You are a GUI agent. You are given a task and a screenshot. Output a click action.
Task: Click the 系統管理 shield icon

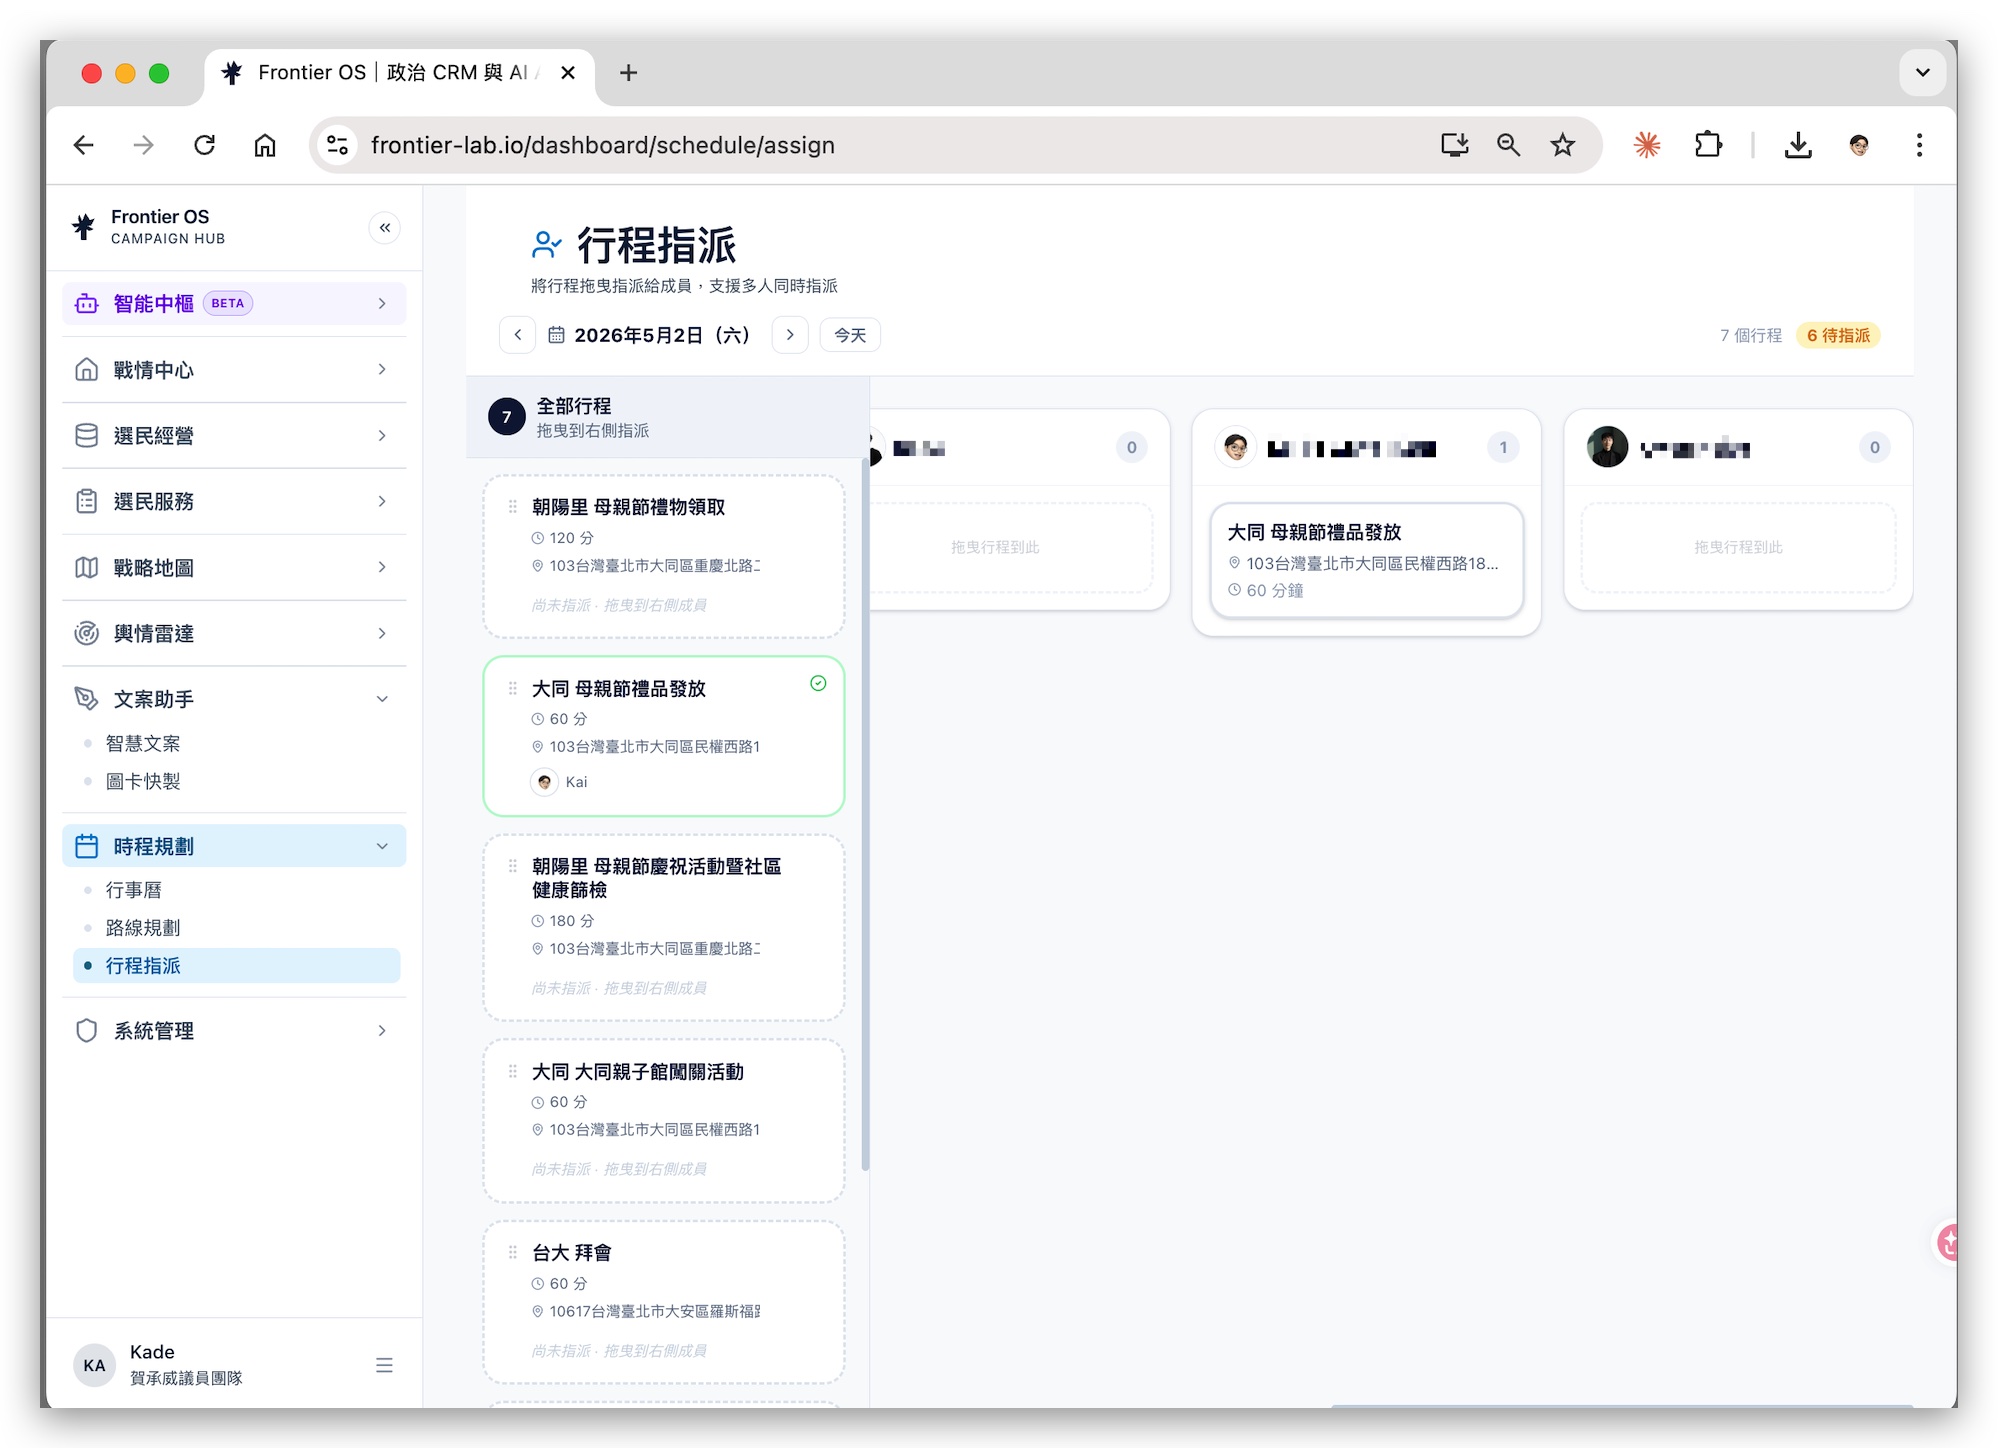(x=87, y=1031)
